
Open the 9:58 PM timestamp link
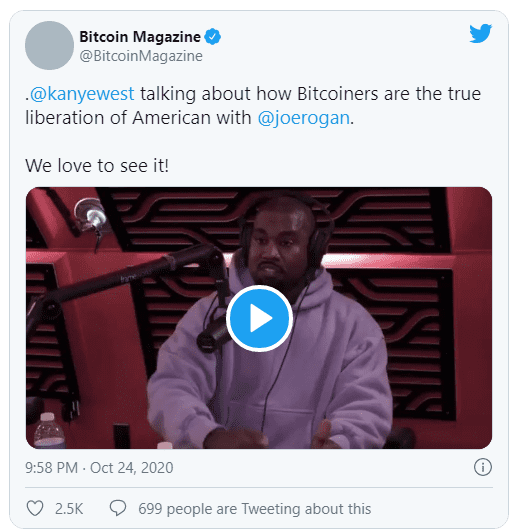click(x=51, y=468)
